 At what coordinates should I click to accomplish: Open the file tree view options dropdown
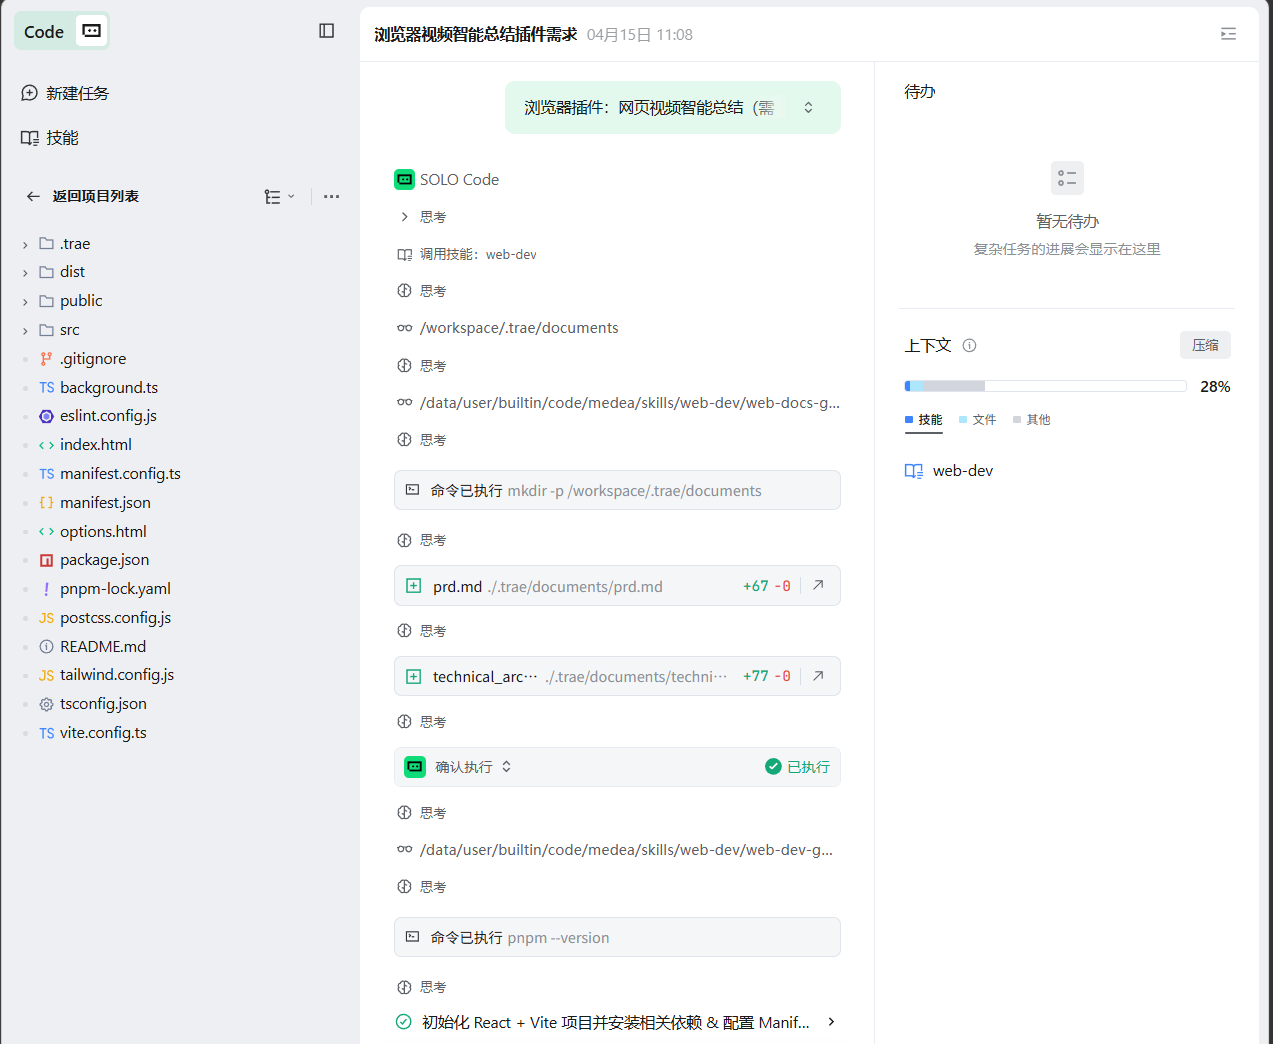coord(279,196)
